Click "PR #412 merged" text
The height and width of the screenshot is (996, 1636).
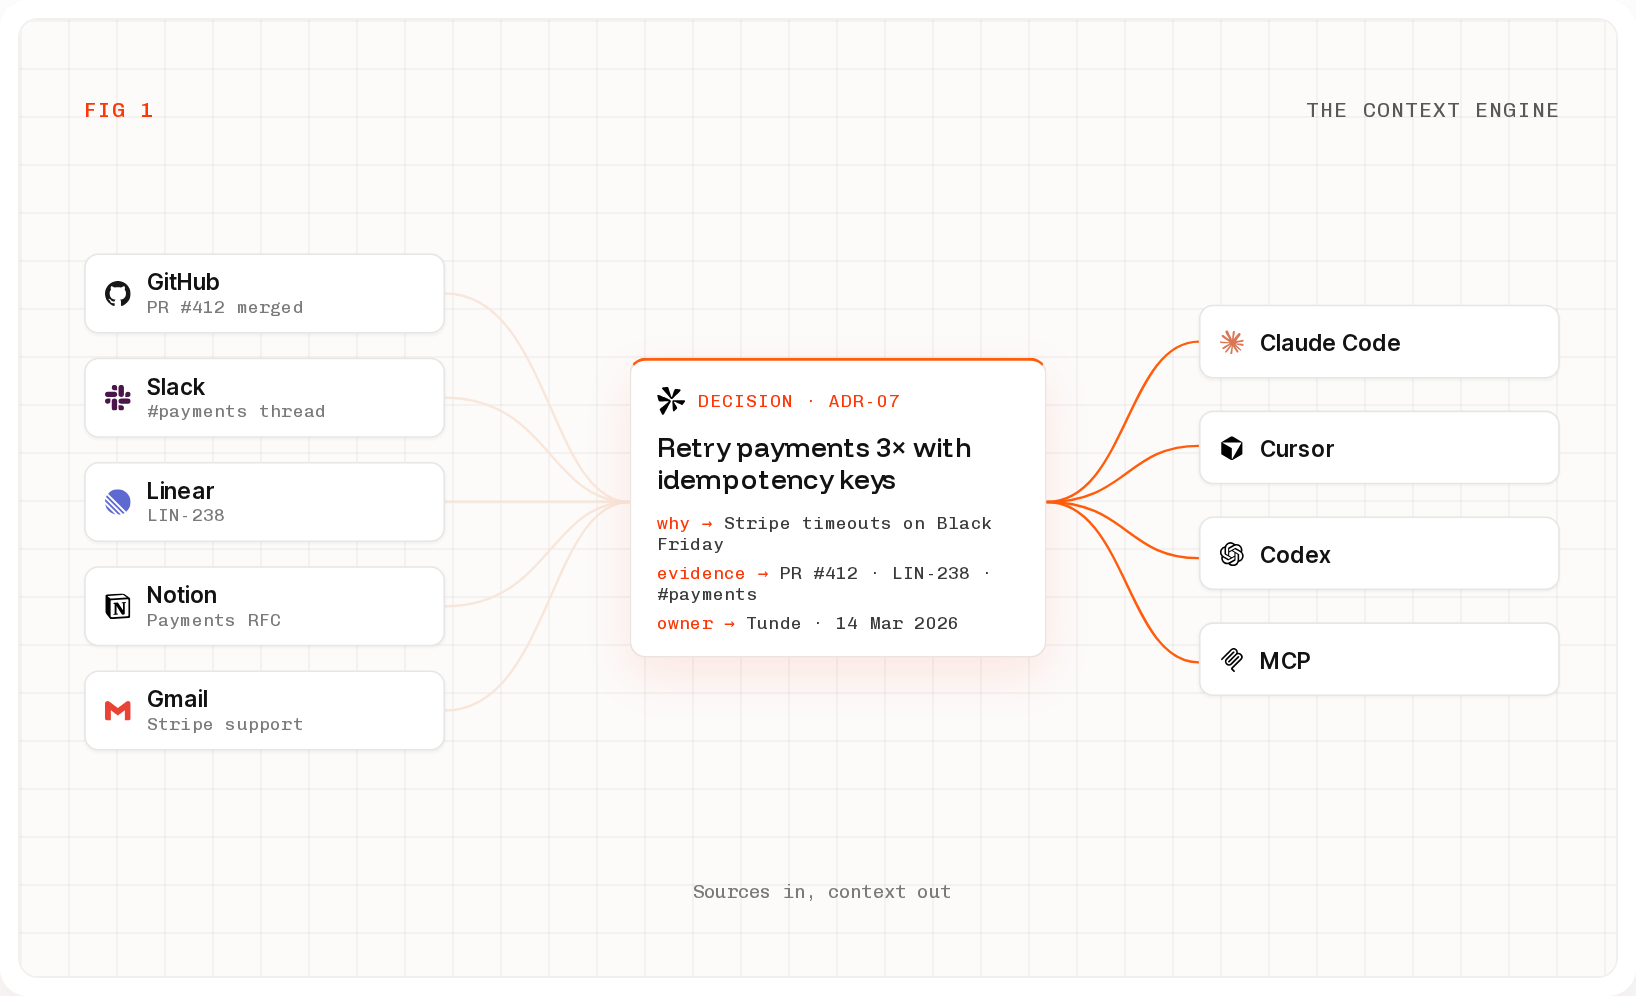pos(225,308)
